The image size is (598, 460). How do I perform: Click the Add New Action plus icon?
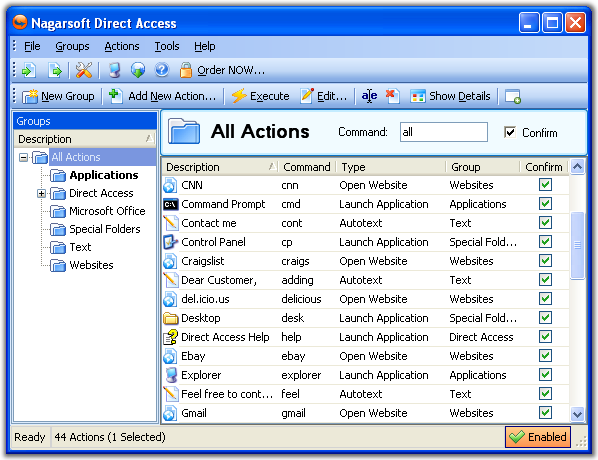[116, 96]
